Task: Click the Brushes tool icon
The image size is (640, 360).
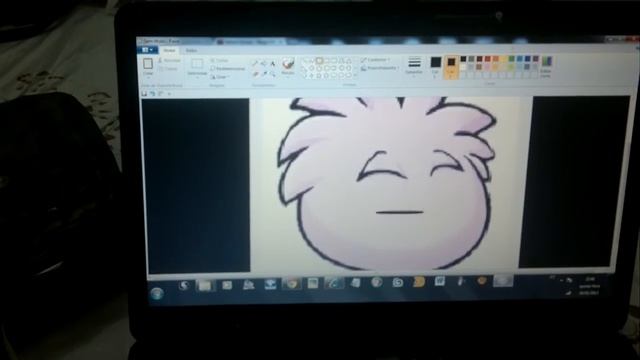Action: pyautogui.click(x=288, y=63)
